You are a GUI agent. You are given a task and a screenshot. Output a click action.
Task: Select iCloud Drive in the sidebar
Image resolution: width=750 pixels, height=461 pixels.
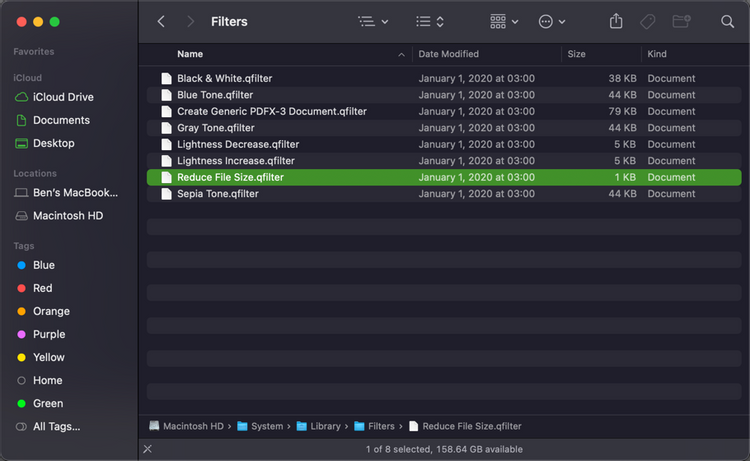click(x=63, y=97)
